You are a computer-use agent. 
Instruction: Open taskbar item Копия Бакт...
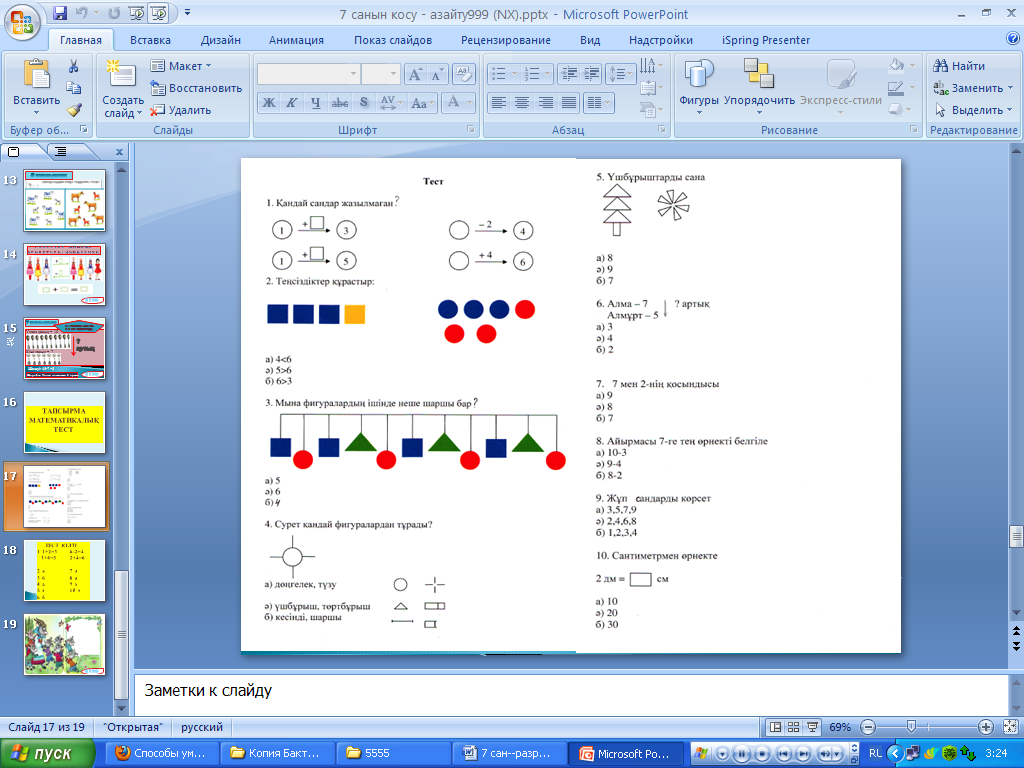pos(277,754)
